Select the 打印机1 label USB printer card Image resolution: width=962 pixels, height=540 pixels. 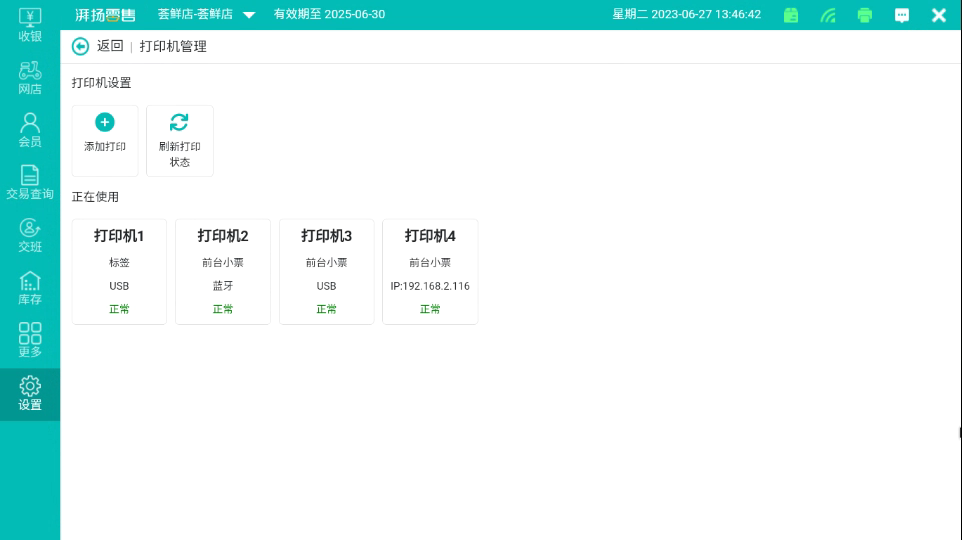[x=119, y=272]
